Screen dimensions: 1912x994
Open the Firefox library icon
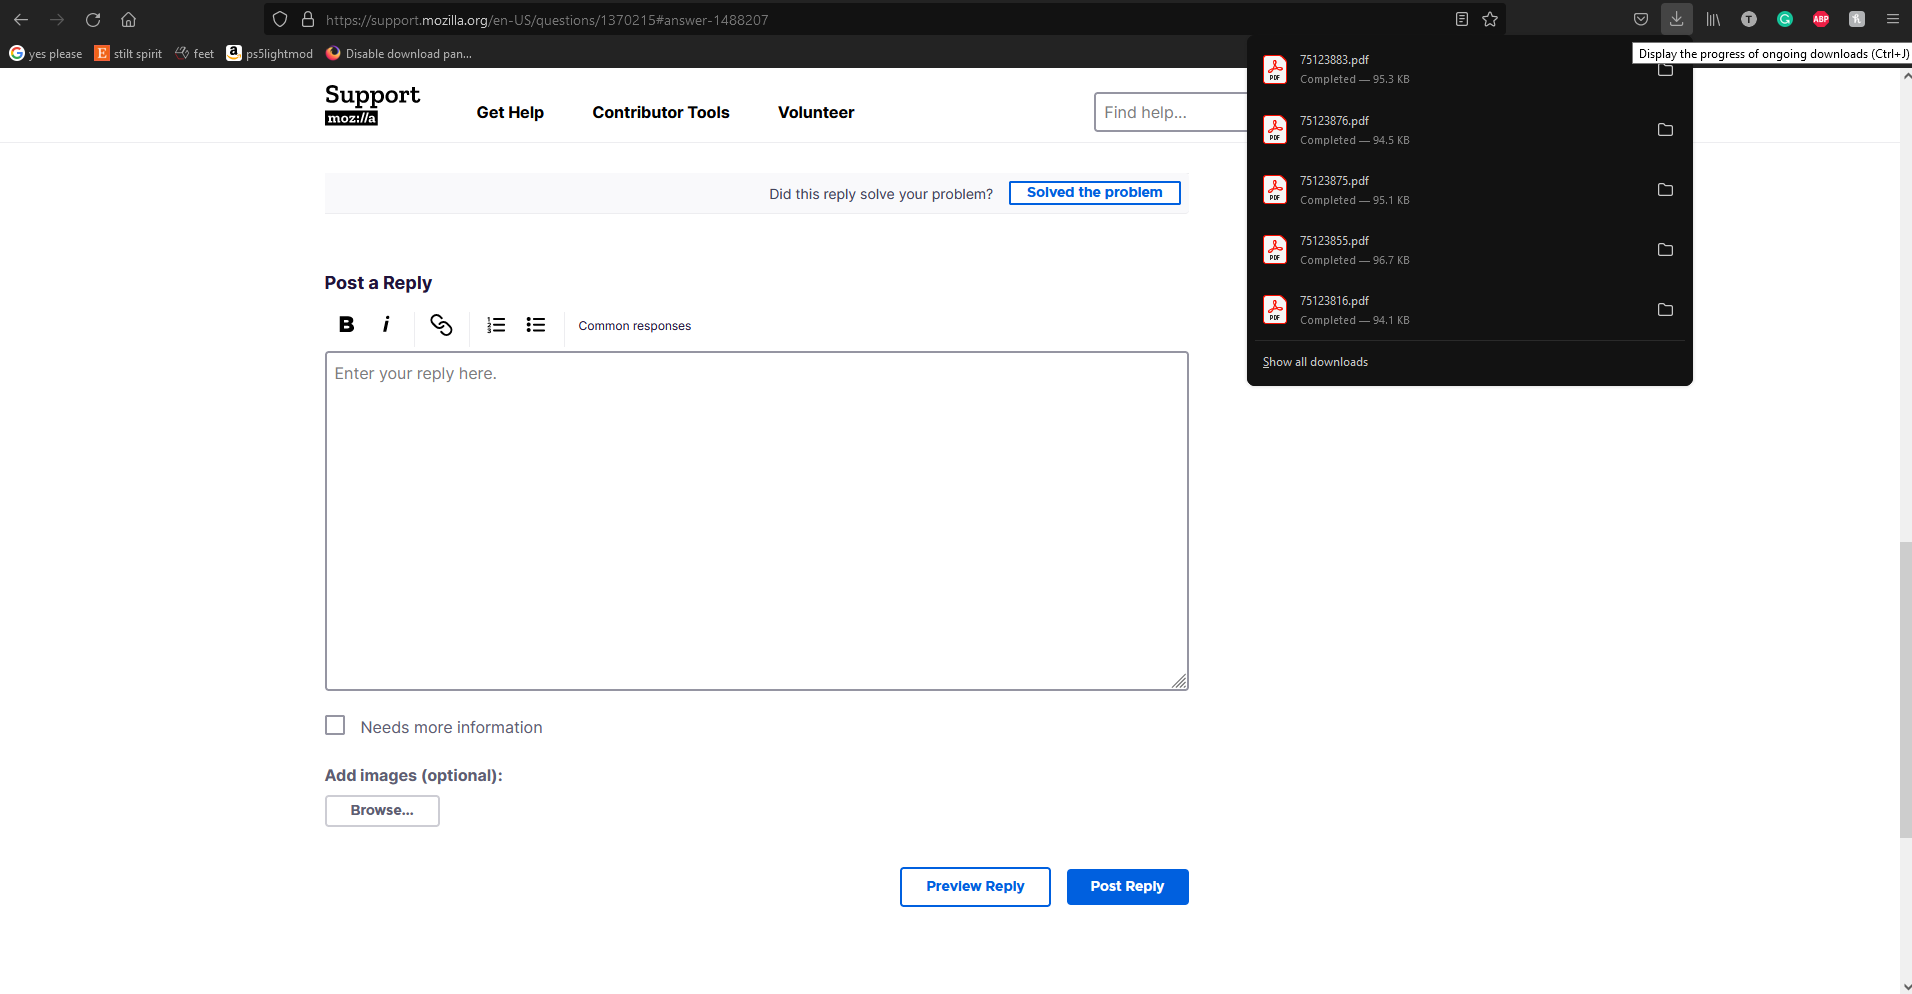[1713, 19]
